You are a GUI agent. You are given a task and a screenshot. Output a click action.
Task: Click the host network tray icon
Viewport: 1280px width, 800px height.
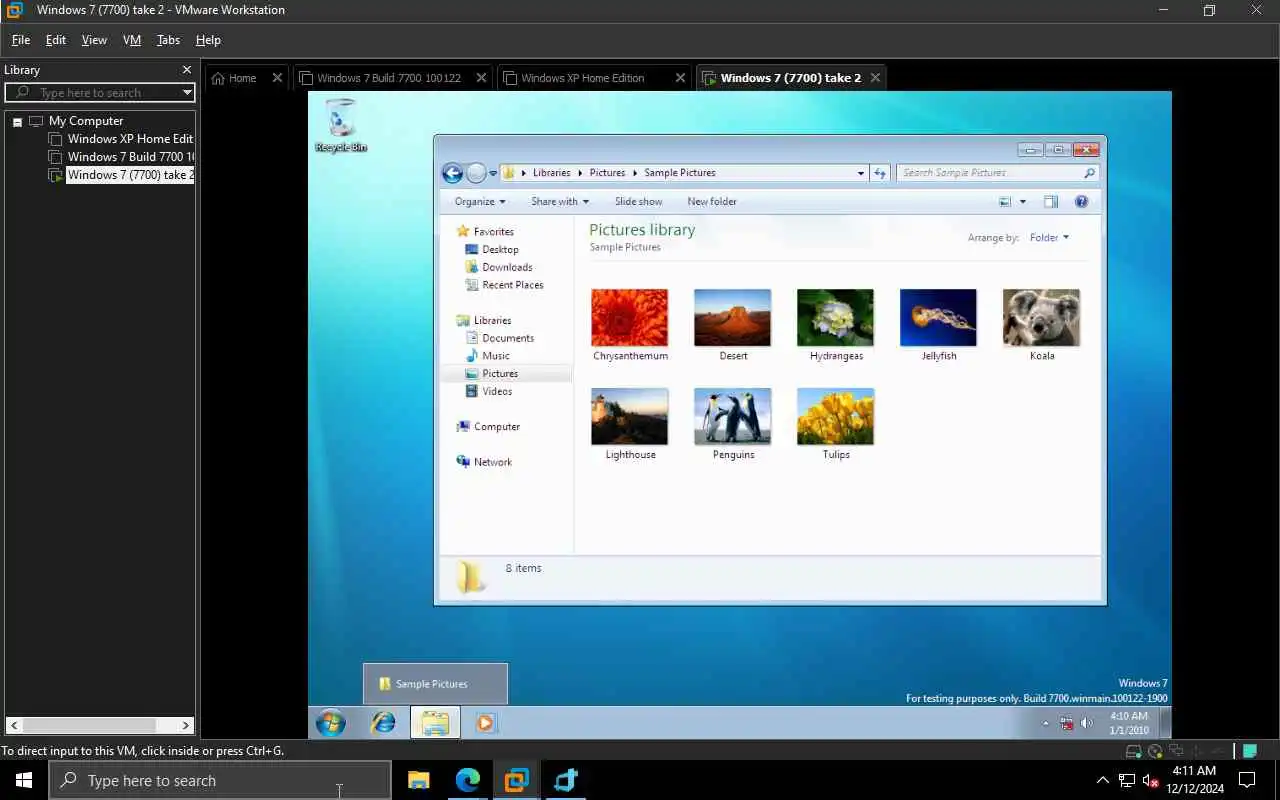click(1127, 780)
